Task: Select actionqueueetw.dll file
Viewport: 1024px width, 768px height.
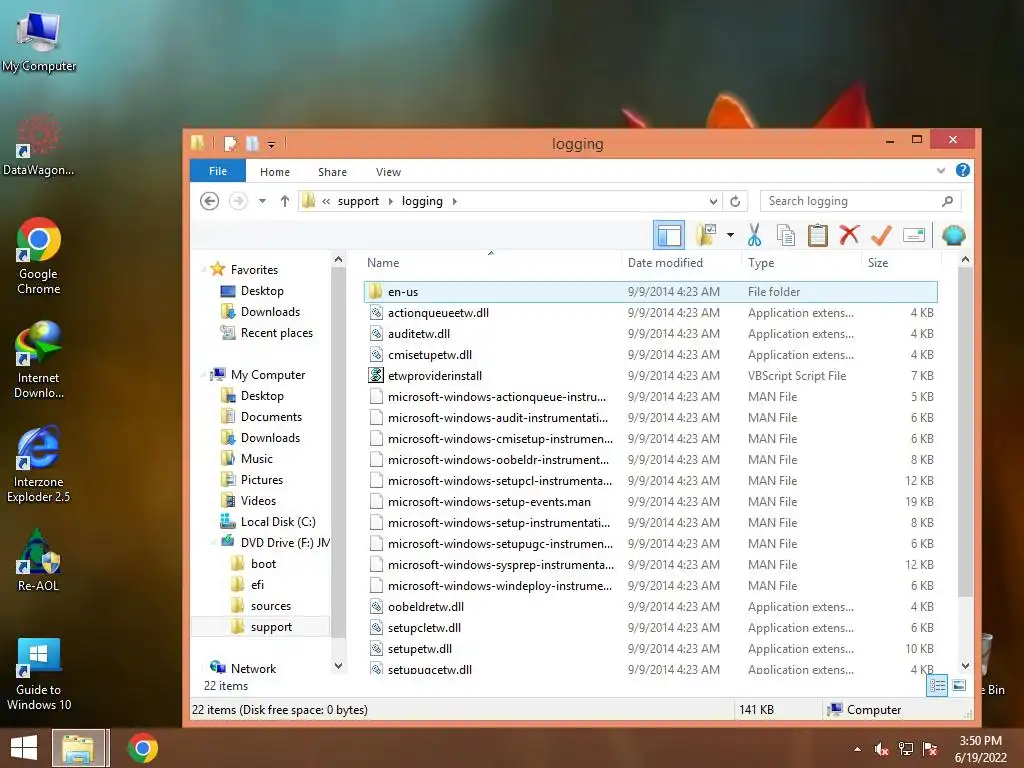Action: pos(650,313)
